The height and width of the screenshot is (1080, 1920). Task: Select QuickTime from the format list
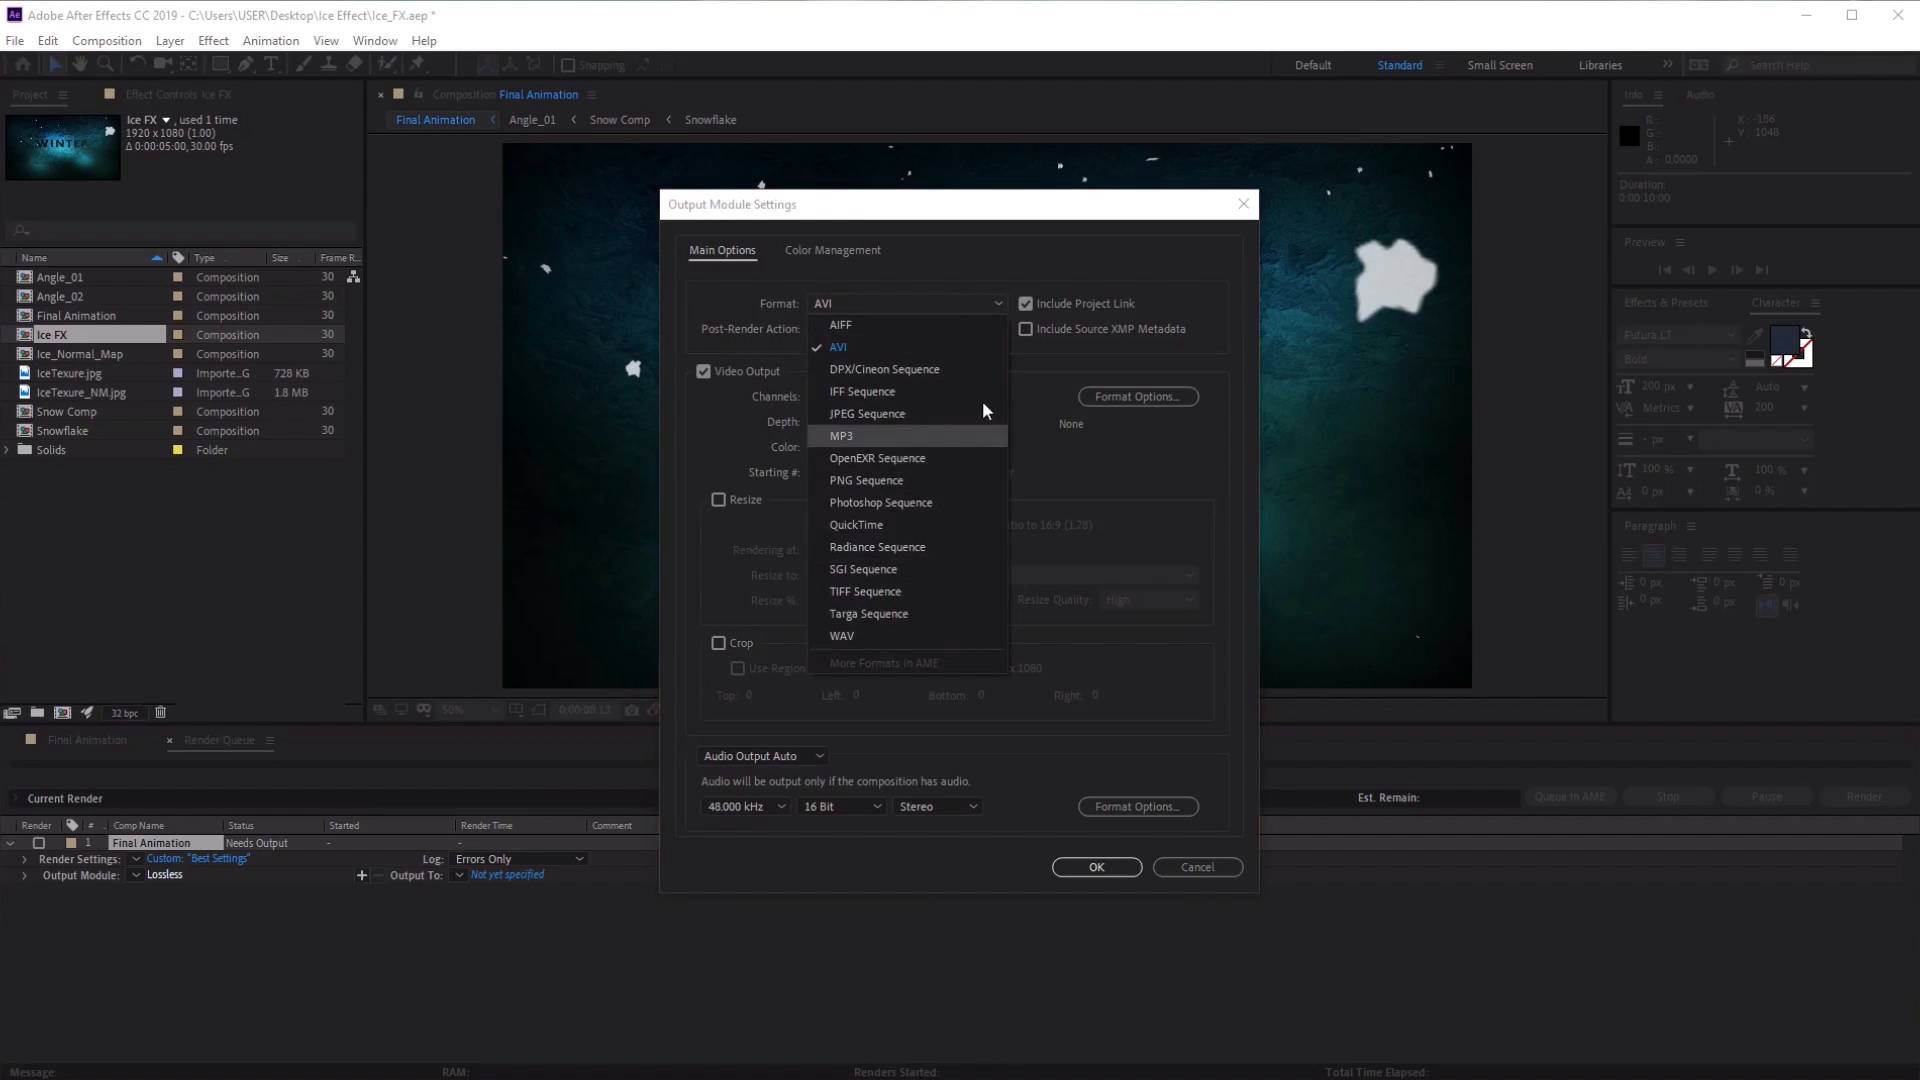tap(856, 524)
